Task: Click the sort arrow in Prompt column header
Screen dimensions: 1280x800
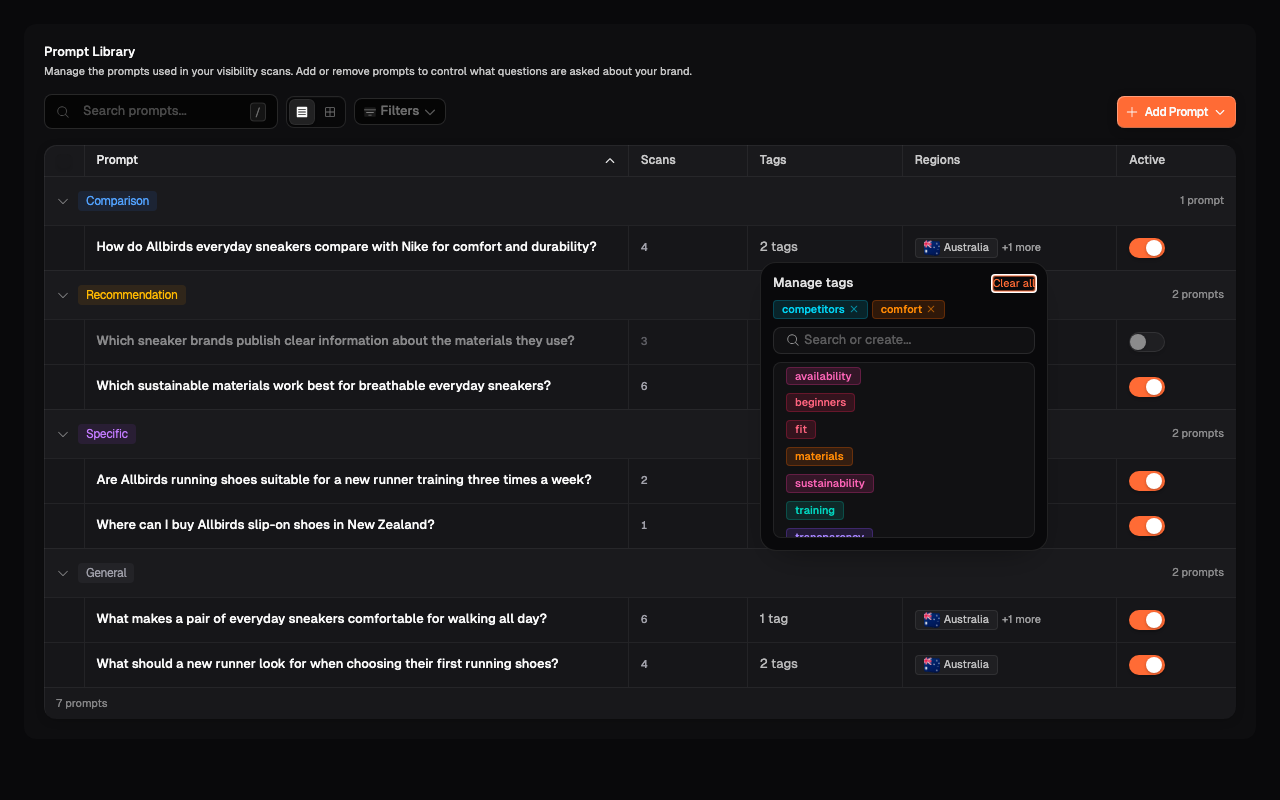Action: [610, 161]
